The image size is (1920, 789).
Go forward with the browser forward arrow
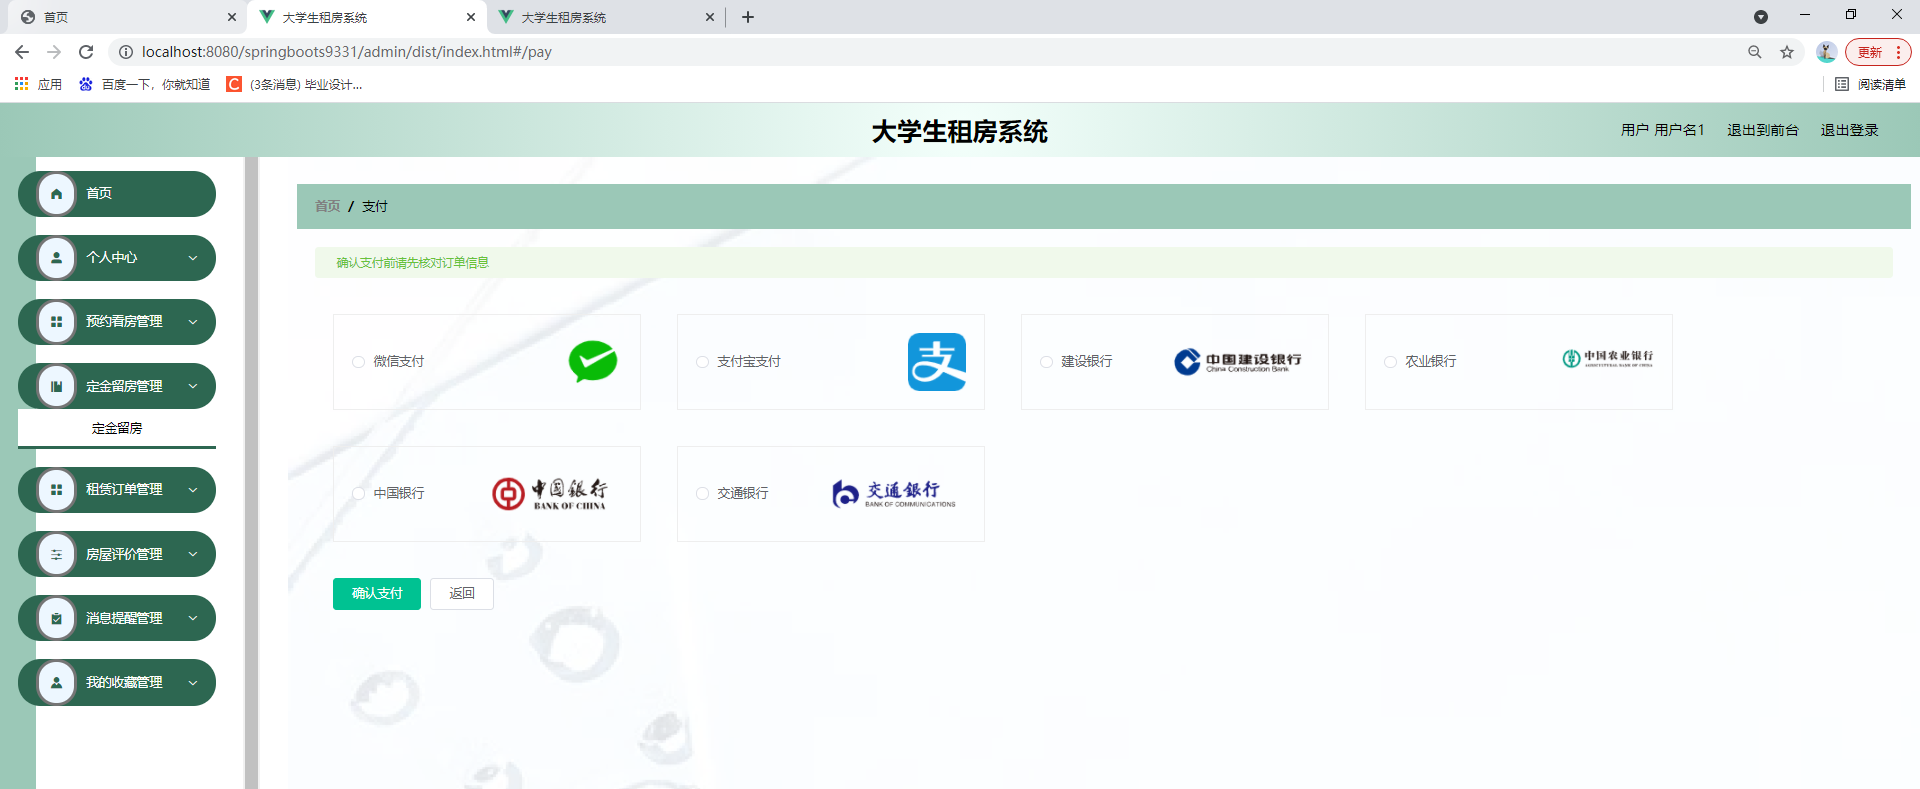54,52
